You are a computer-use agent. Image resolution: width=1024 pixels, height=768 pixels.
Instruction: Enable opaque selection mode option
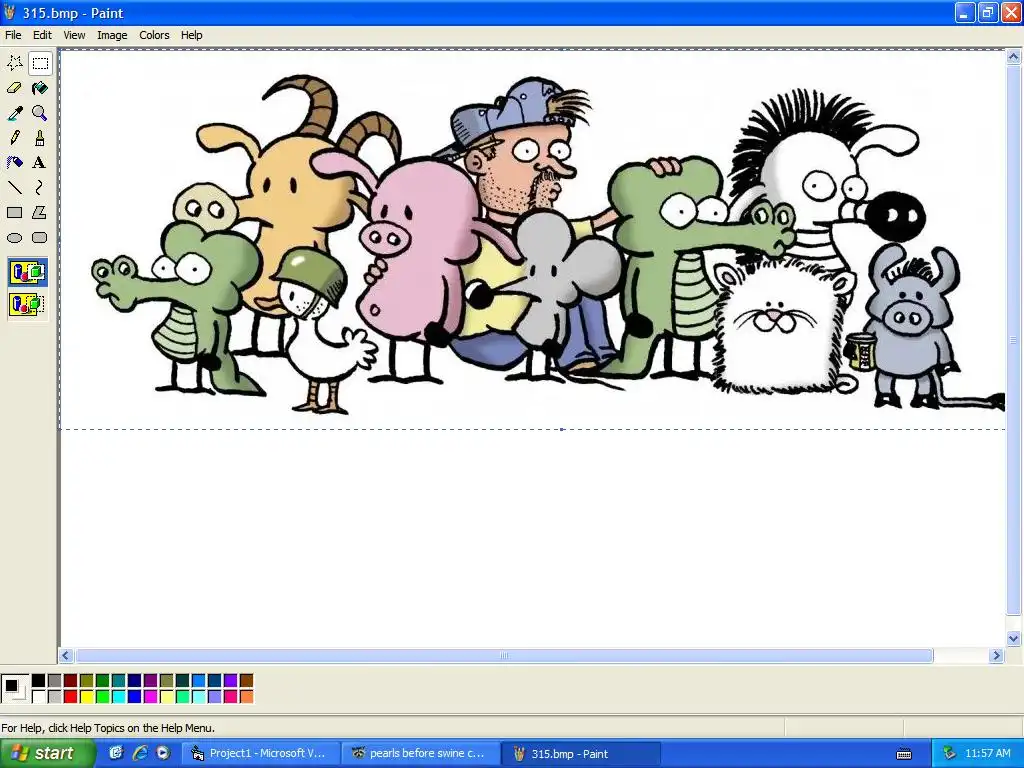(27, 272)
